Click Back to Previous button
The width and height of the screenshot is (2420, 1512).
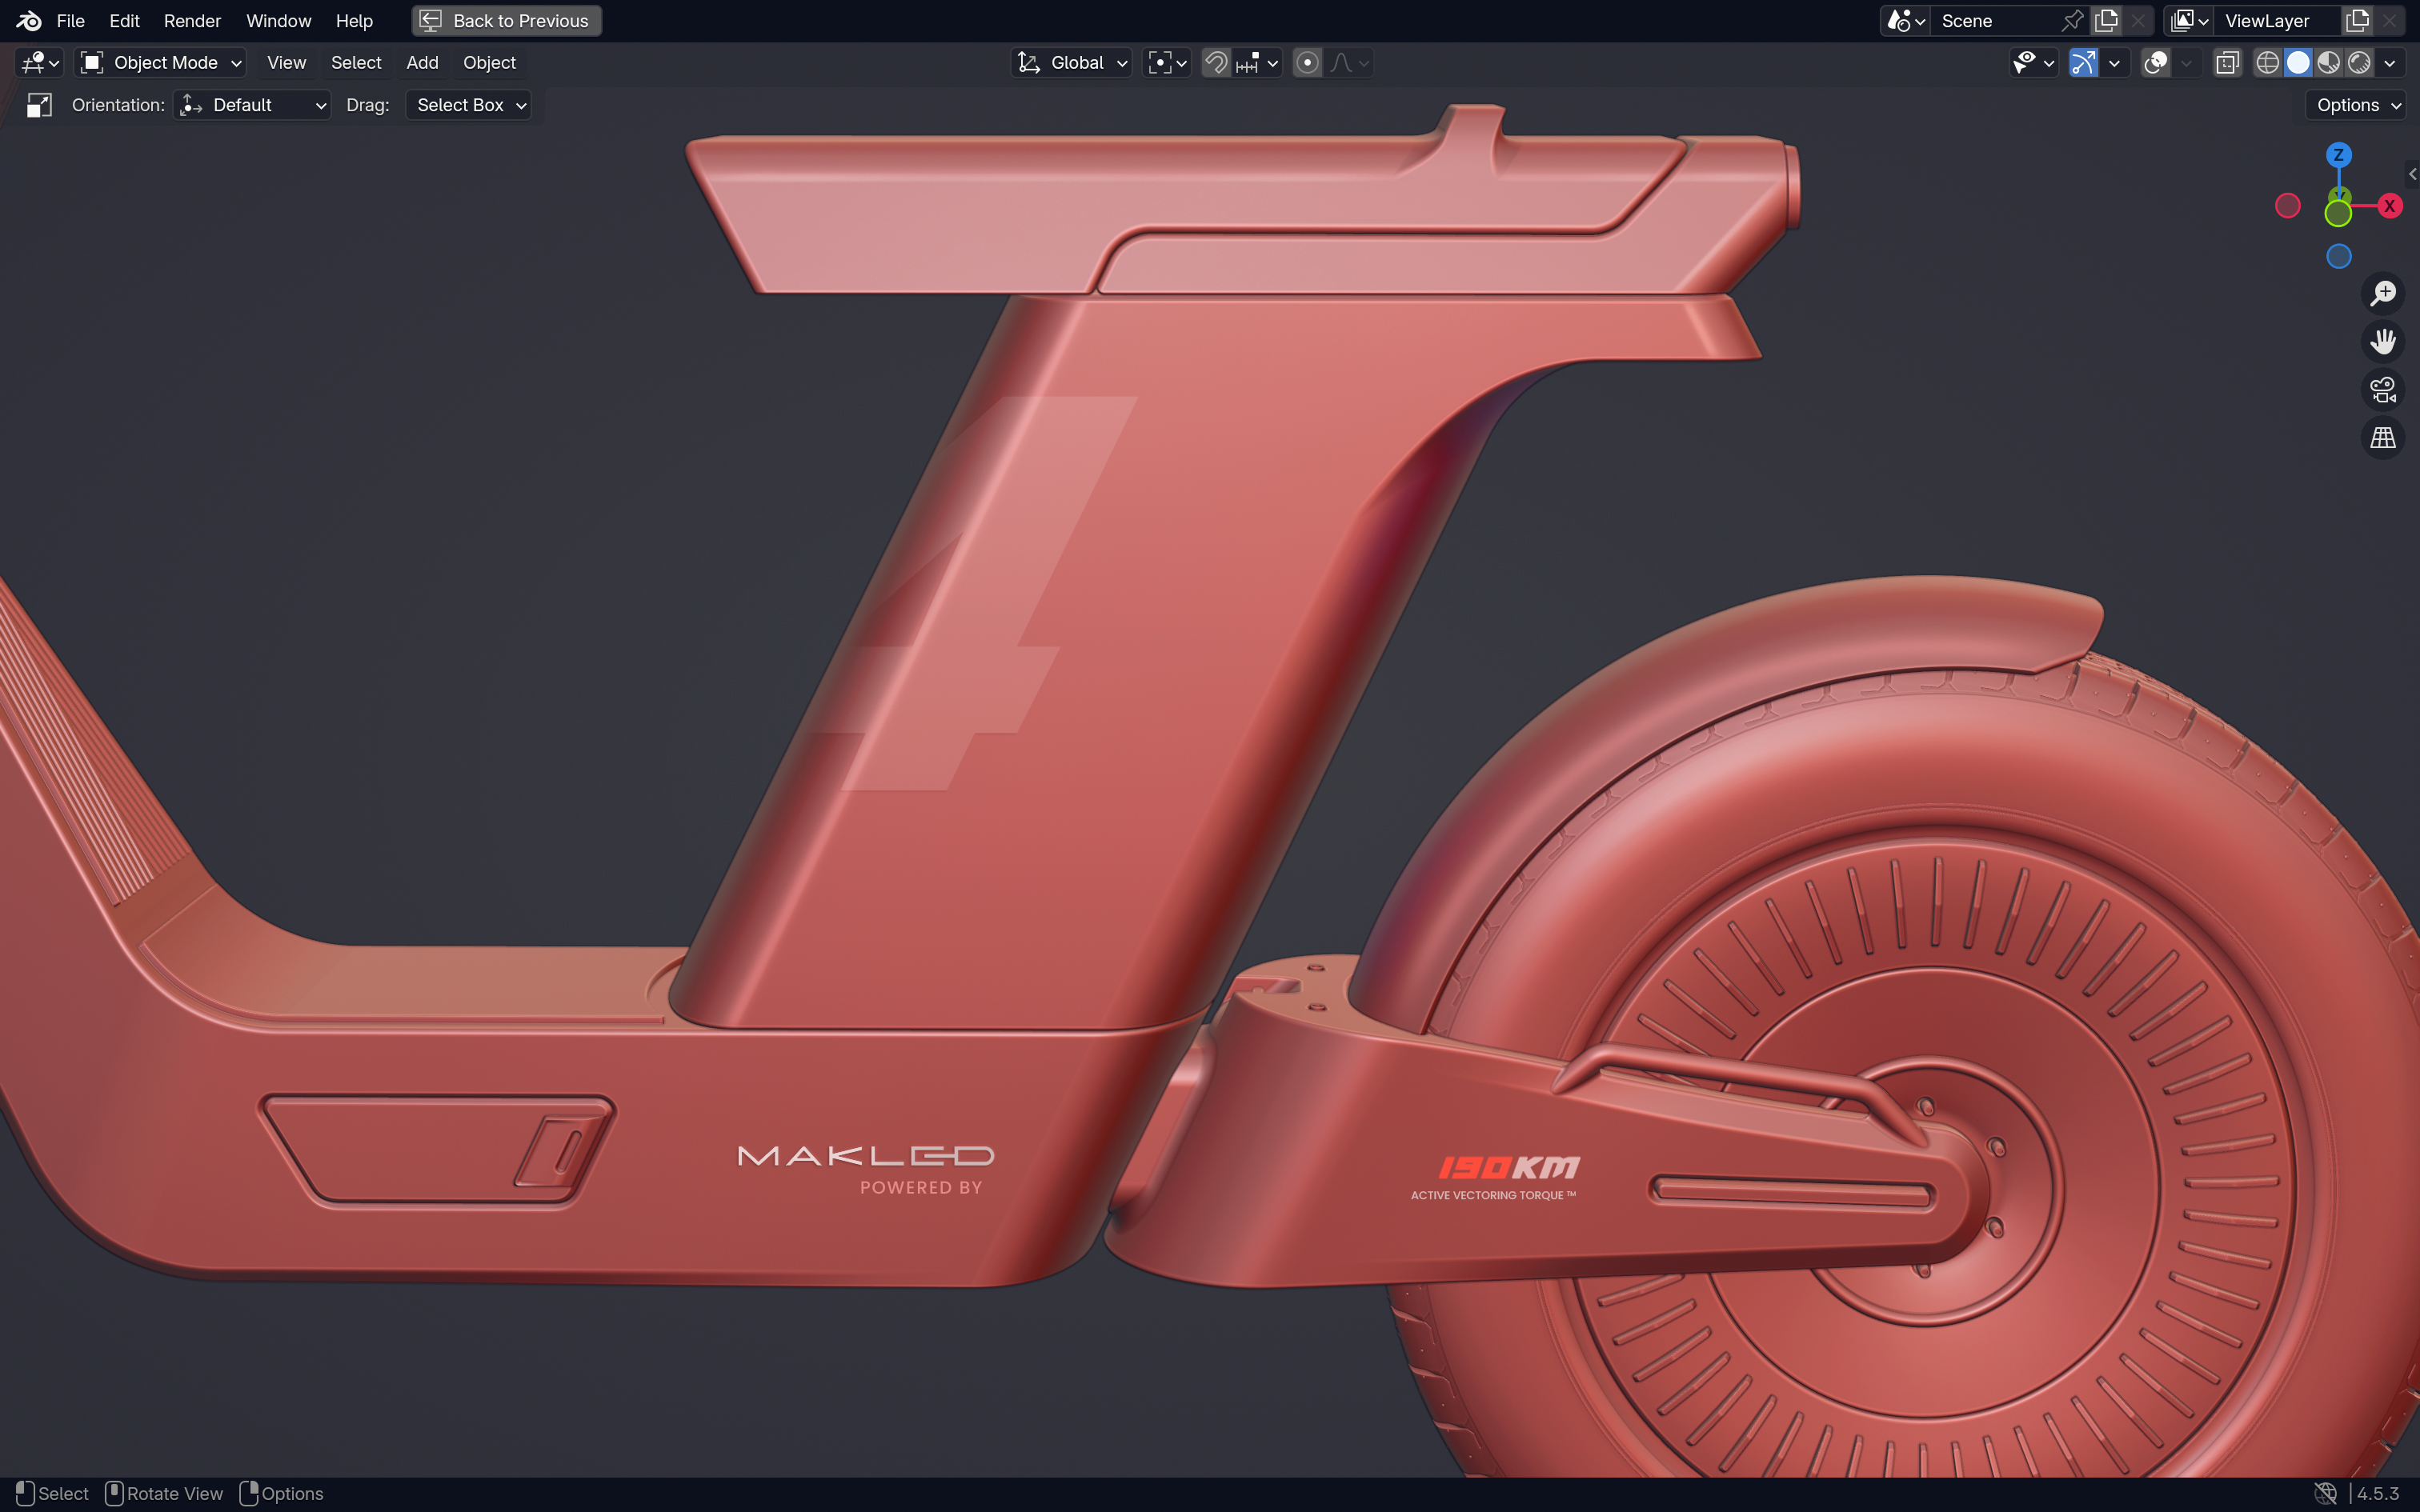pos(507,21)
